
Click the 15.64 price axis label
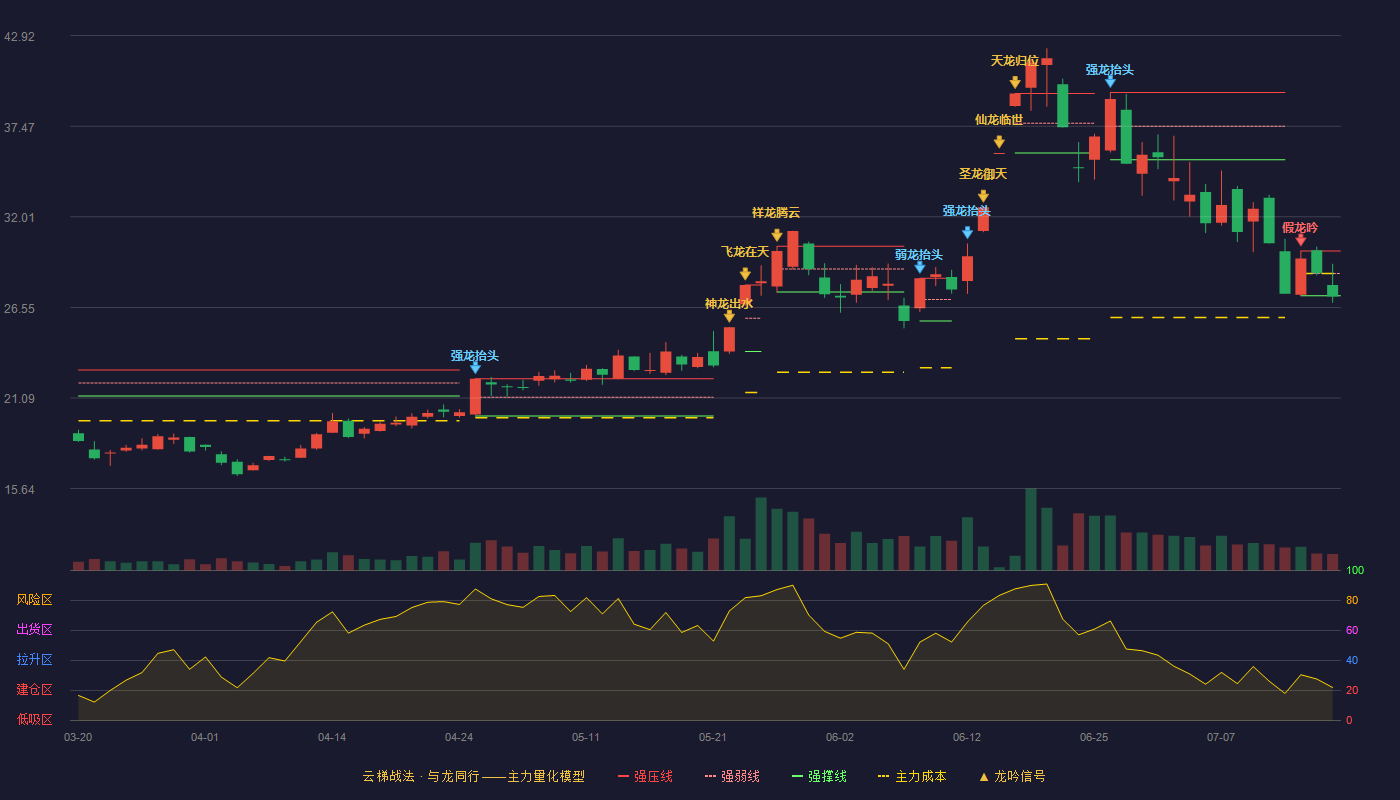coord(19,489)
